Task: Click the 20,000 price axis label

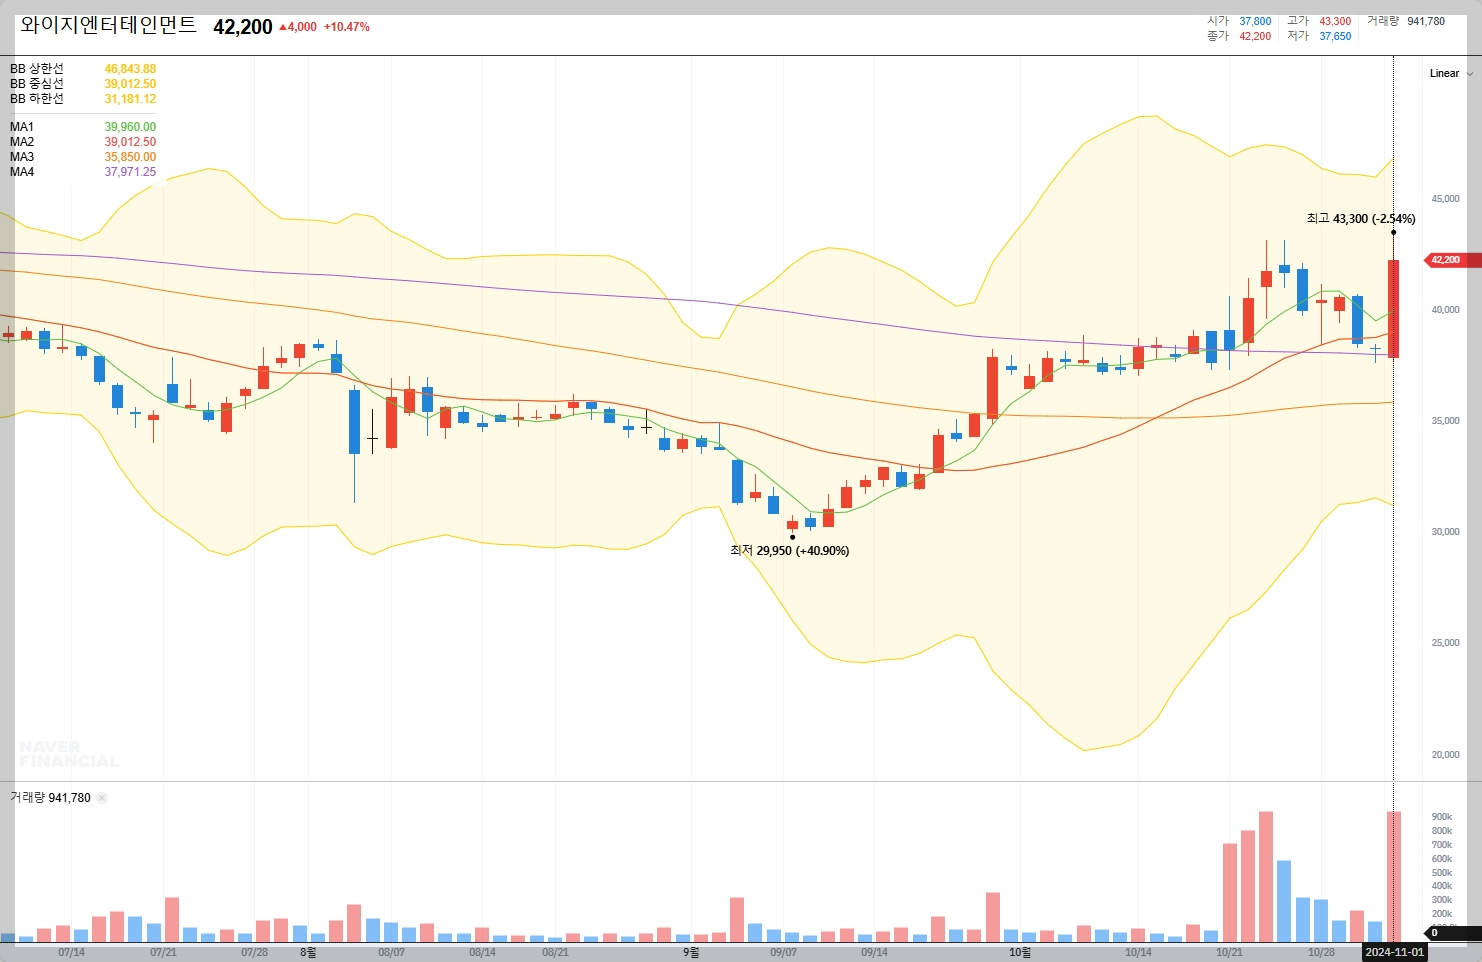Action: pyautogui.click(x=1445, y=755)
